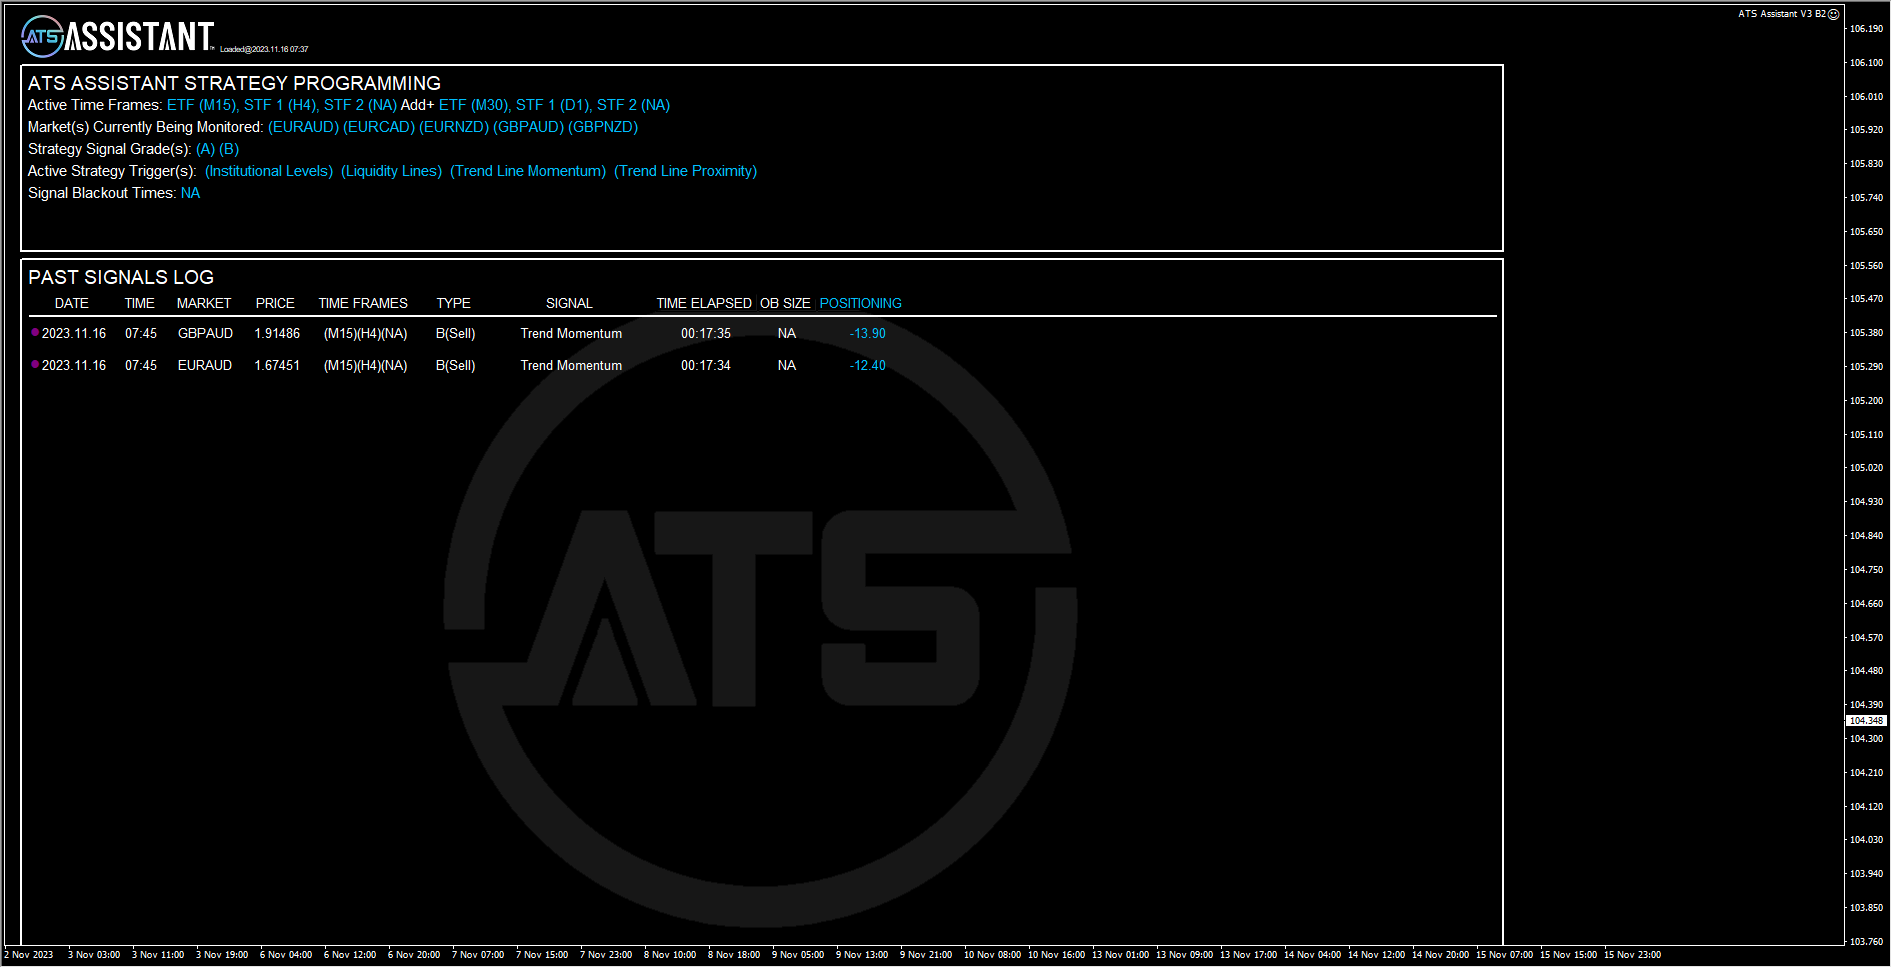The image size is (1892, 968).
Task: Click the SIGNAL column header
Action: coord(569,303)
